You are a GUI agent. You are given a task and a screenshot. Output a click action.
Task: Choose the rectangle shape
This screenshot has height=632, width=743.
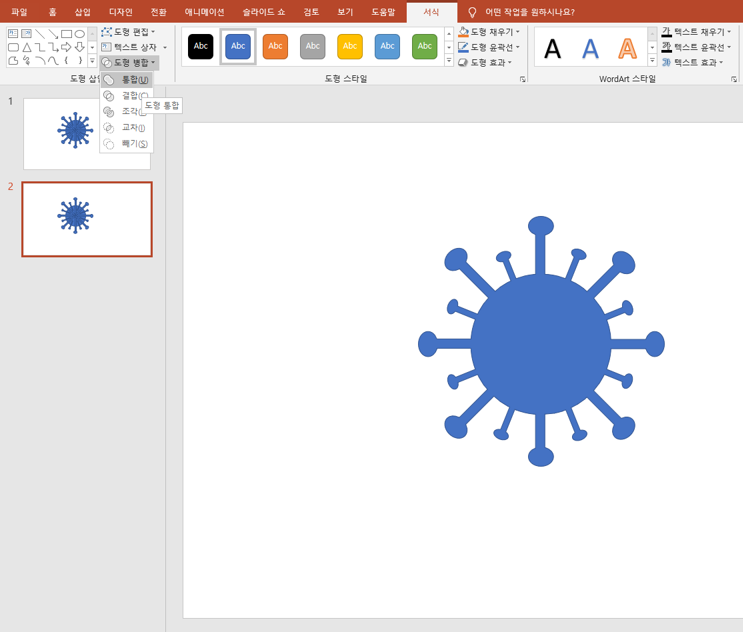(x=66, y=34)
